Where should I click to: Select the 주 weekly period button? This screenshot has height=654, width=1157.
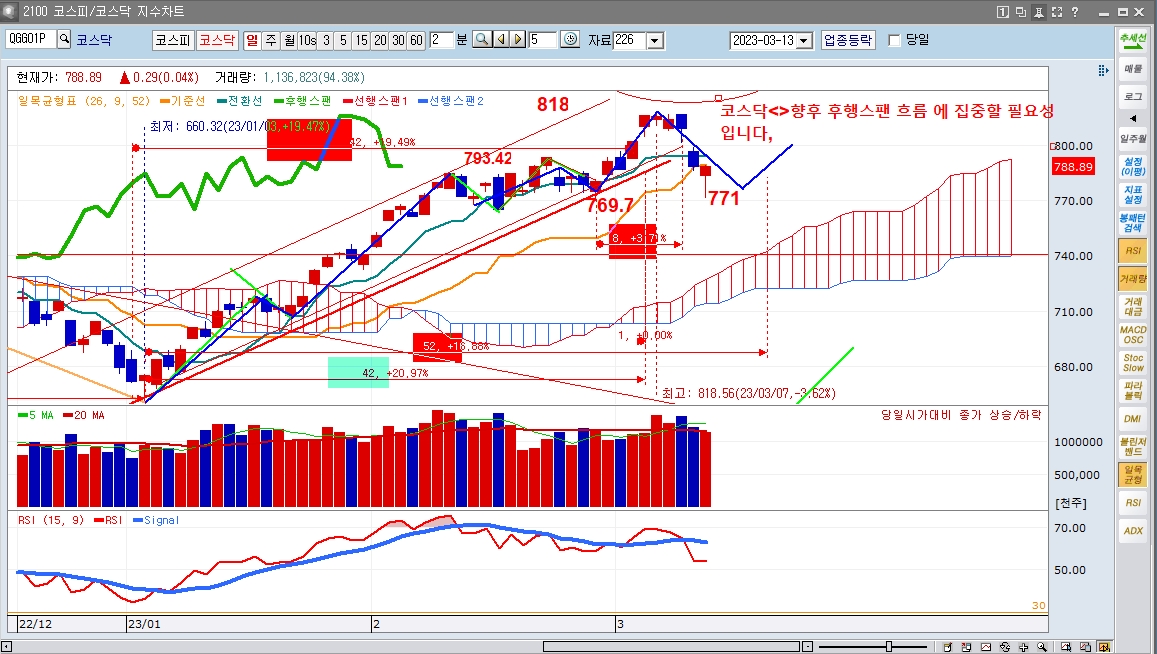272,40
